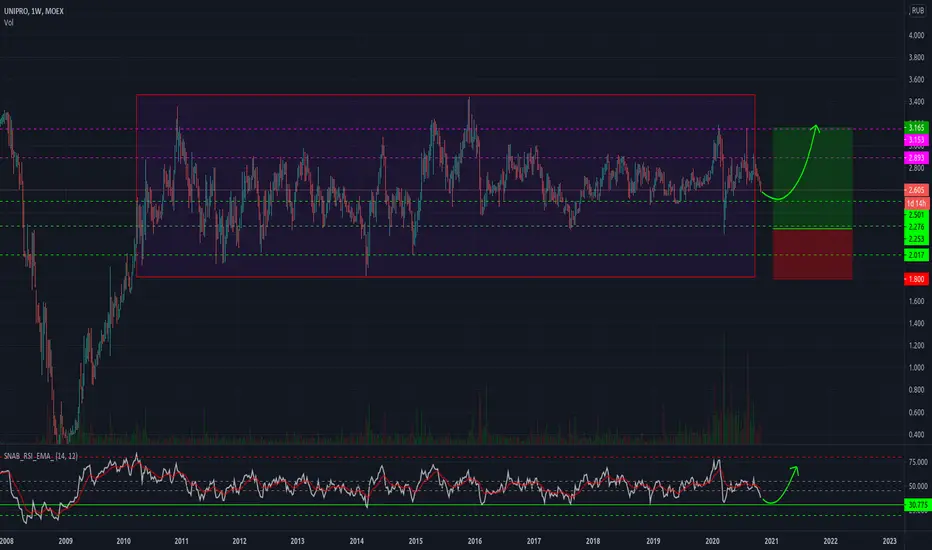Click the 3.600 price axis value
The image size is (932, 550).
916,80
